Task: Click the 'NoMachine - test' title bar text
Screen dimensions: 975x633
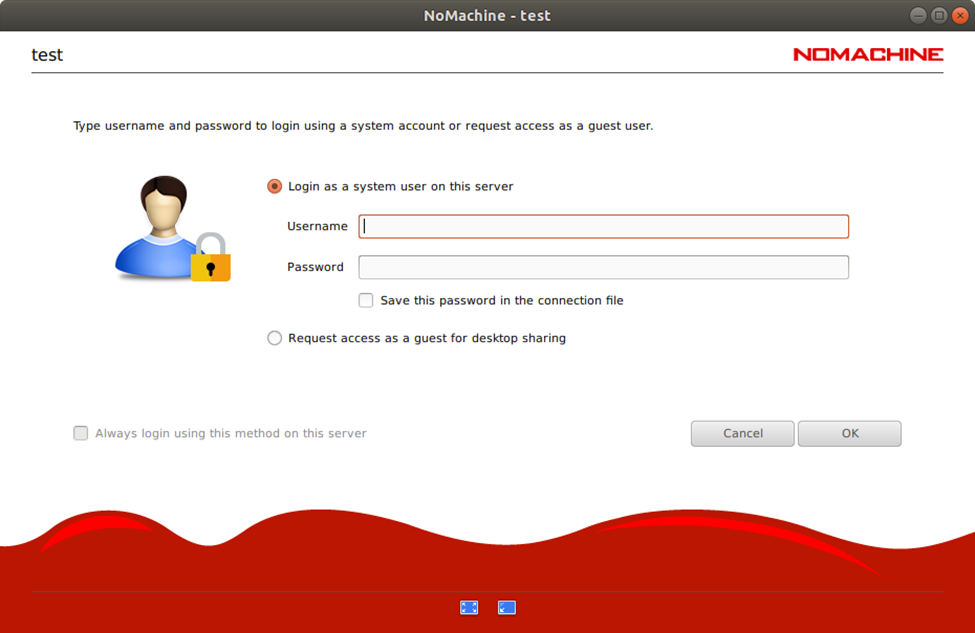Action: coord(487,16)
